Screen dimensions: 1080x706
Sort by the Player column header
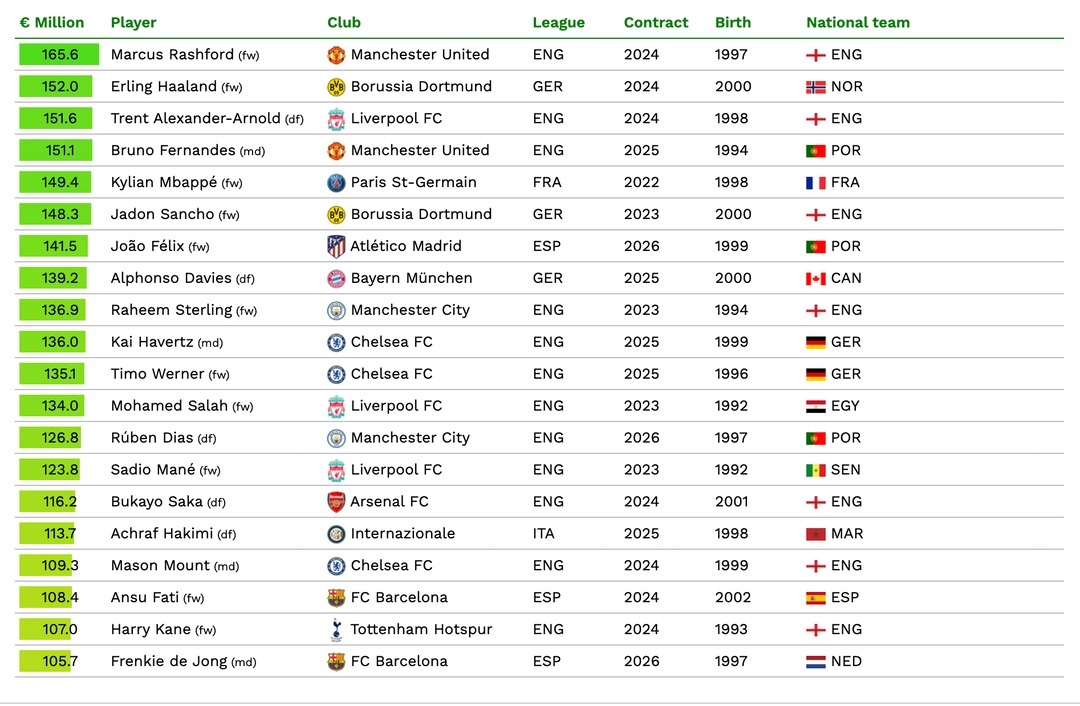(x=134, y=22)
